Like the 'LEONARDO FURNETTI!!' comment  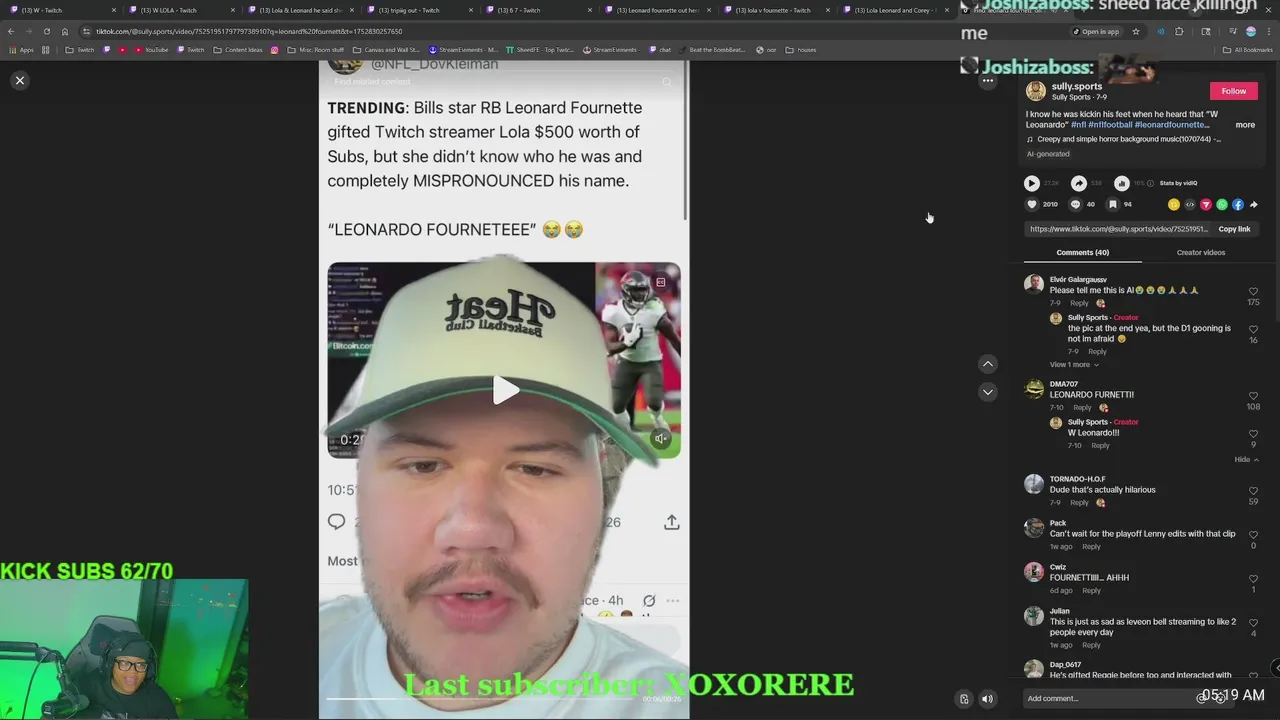1253,396
